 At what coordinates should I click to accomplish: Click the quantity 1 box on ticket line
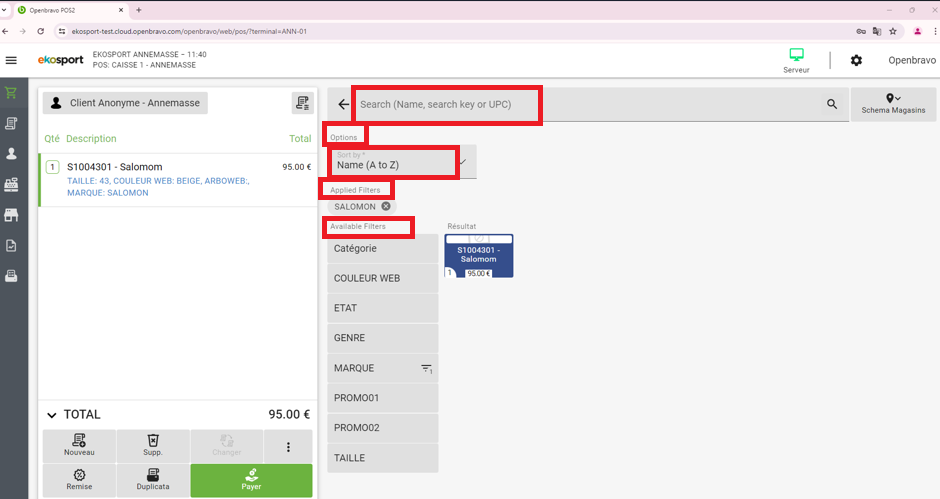[53, 167]
